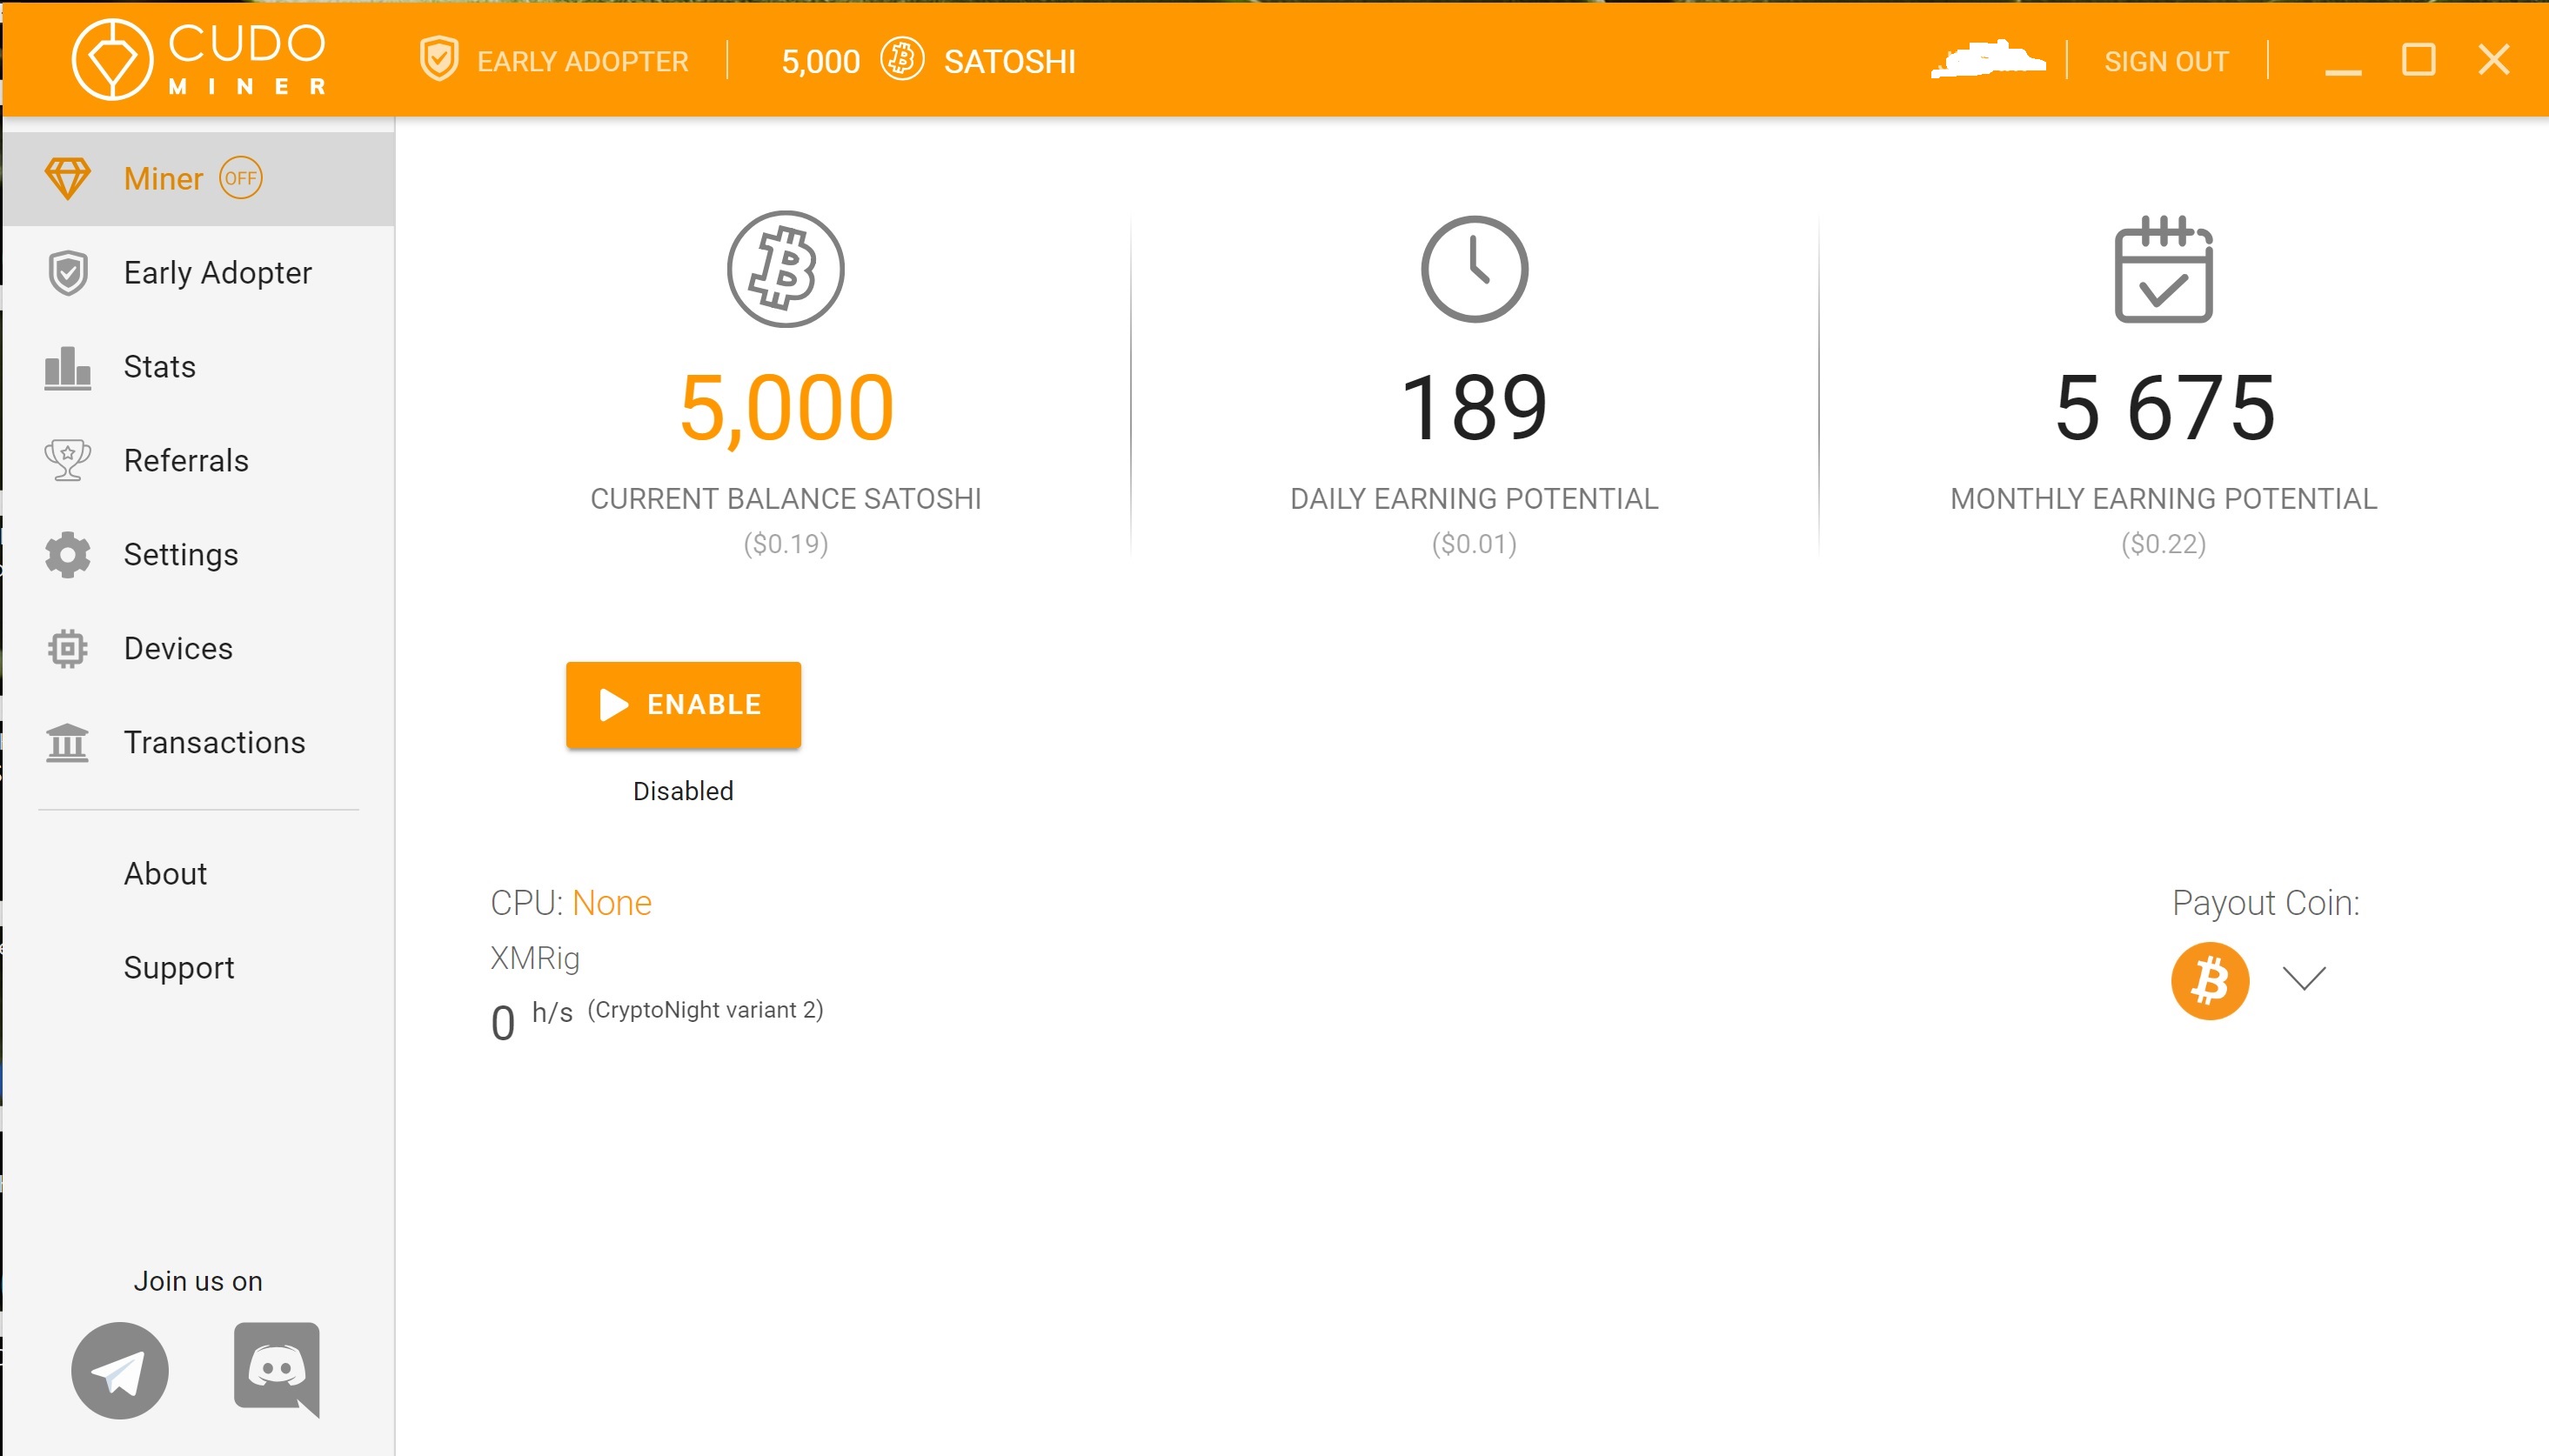Click the CPU: None label

tap(571, 903)
